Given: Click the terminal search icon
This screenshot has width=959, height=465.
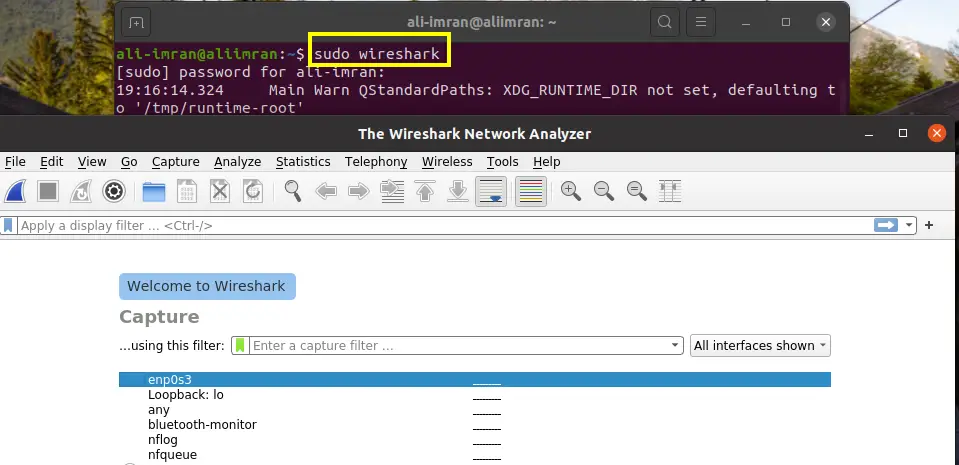Looking at the screenshot, I should pos(664,23).
